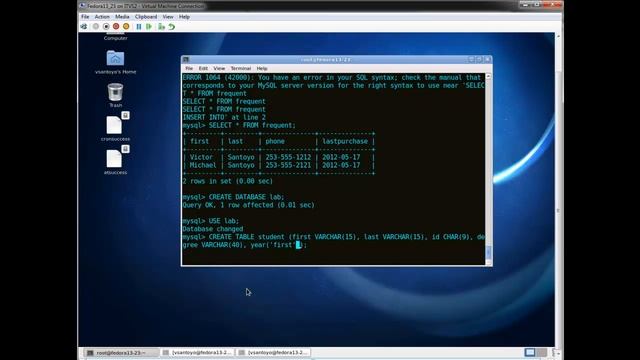Image resolution: width=640 pixels, height=360 pixels.
Task: Select the first workspace in switcher
Action: [x=530, y=352]
